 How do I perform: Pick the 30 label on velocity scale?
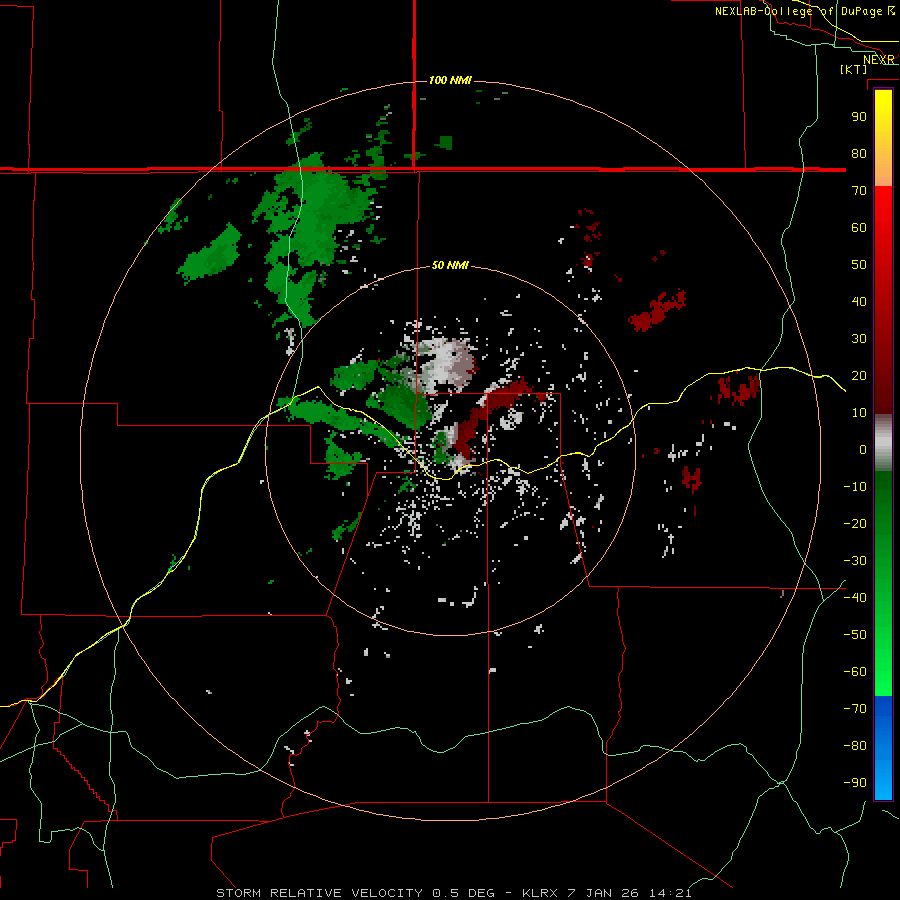(x=859, y=339)
